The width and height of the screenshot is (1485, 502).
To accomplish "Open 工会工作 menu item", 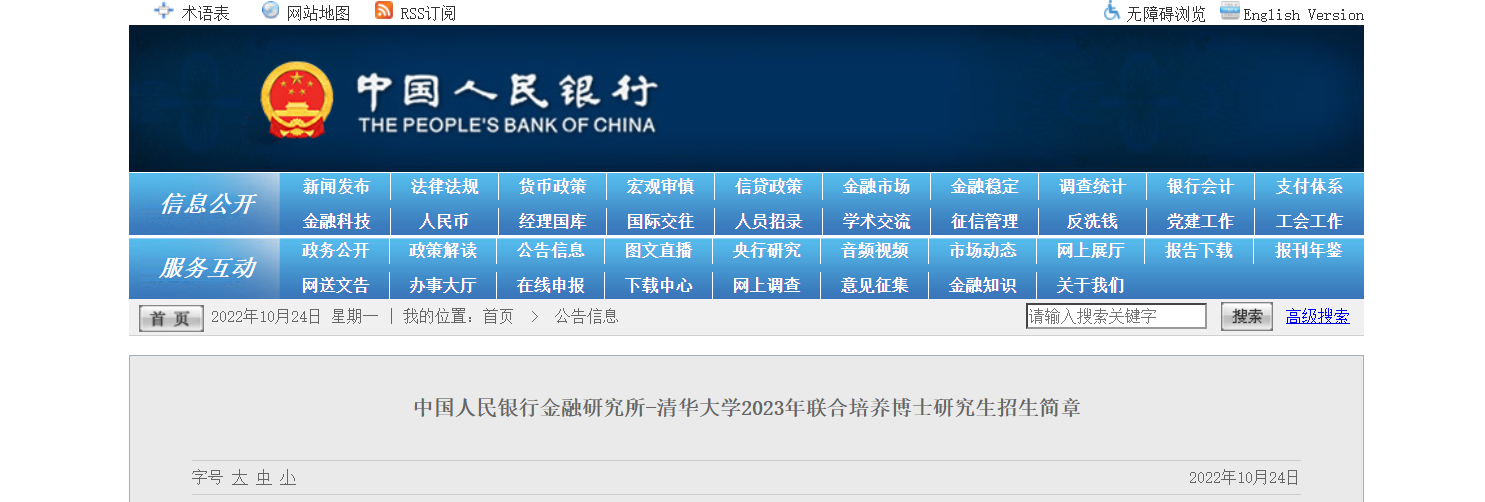I will [x=1309, y=221].
